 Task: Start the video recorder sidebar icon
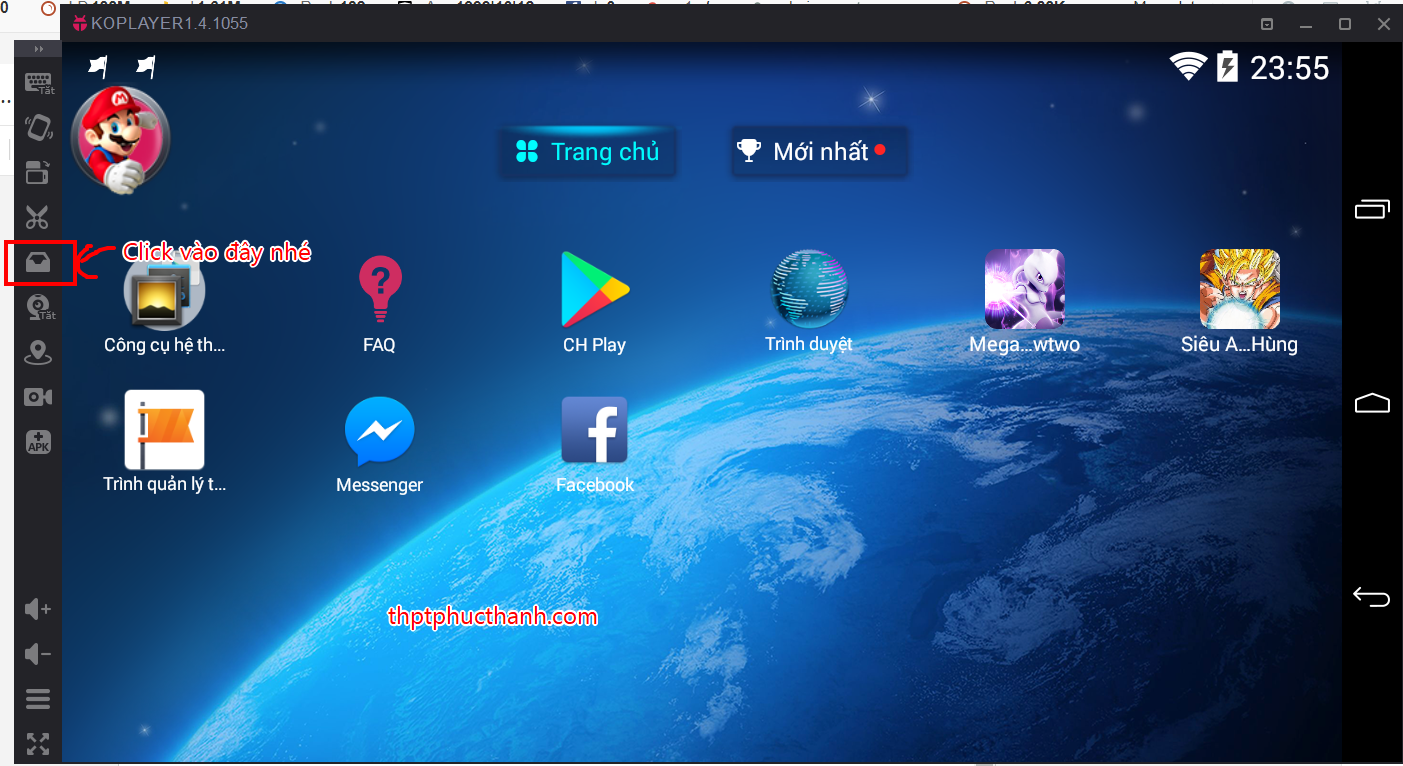pyautogui.click(x=38, y=397)
